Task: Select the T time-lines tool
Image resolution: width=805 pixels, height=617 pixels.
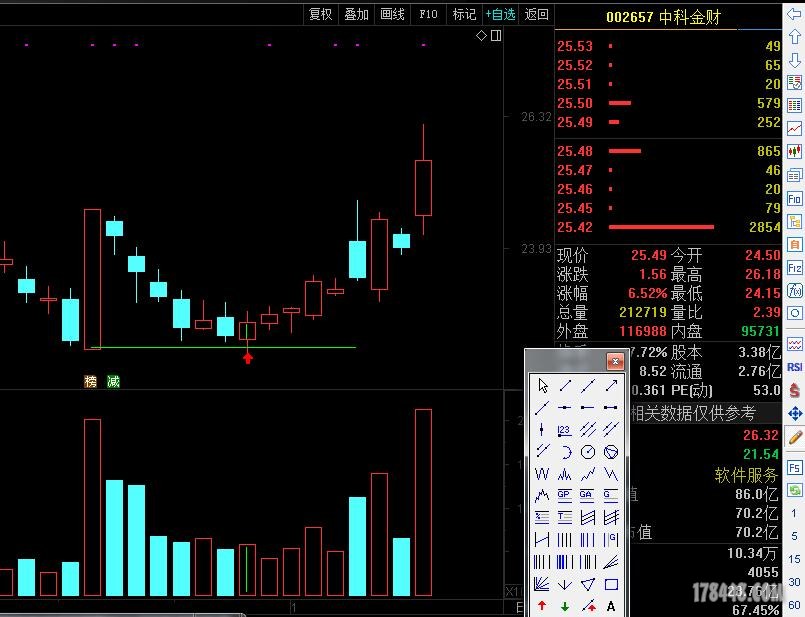Action: pos(564,517)
